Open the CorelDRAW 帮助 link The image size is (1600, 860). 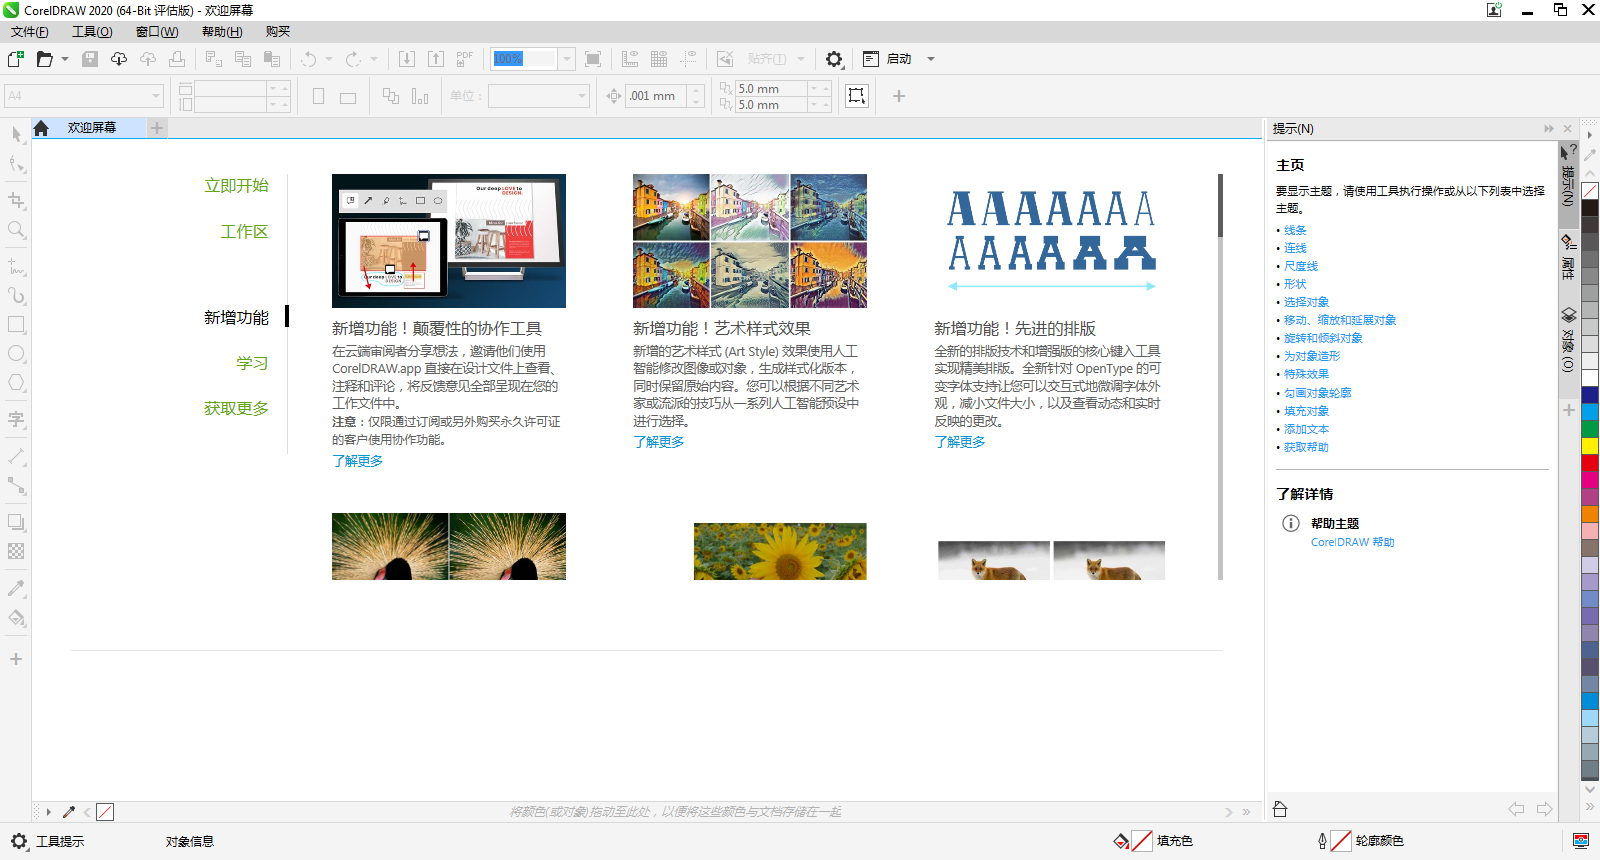coord(1352,542)
